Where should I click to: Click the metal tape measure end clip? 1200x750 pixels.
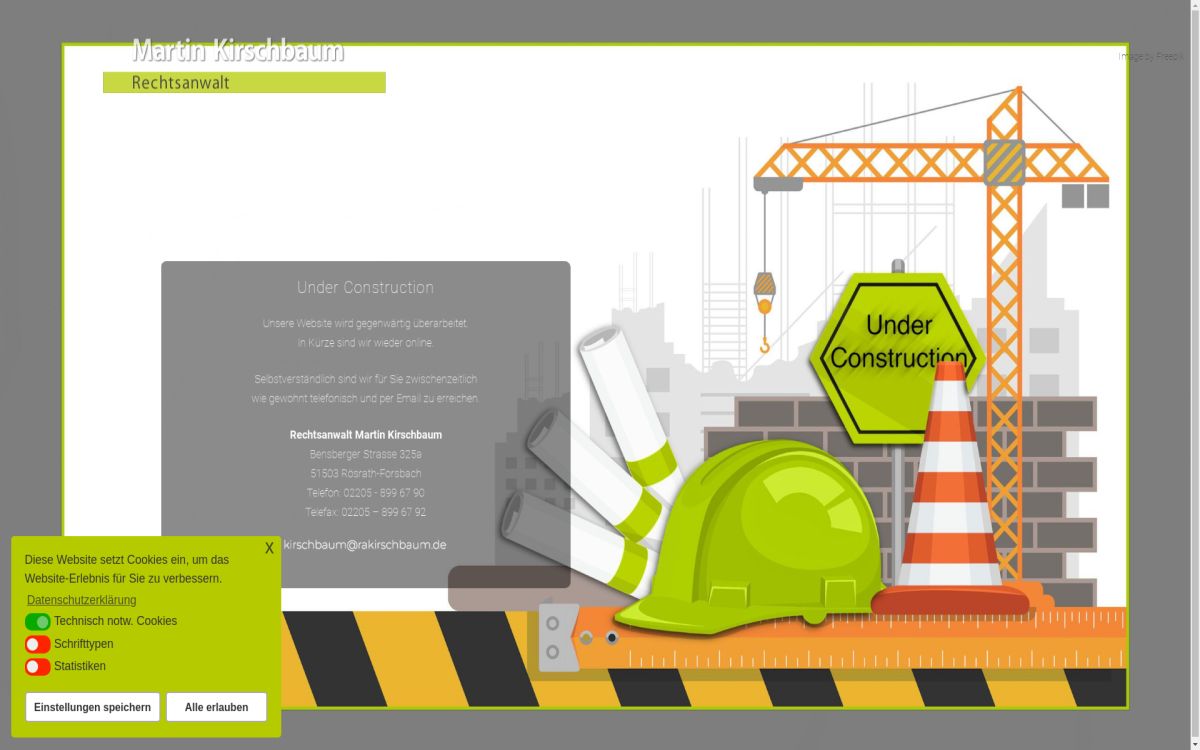pos(557,637)
